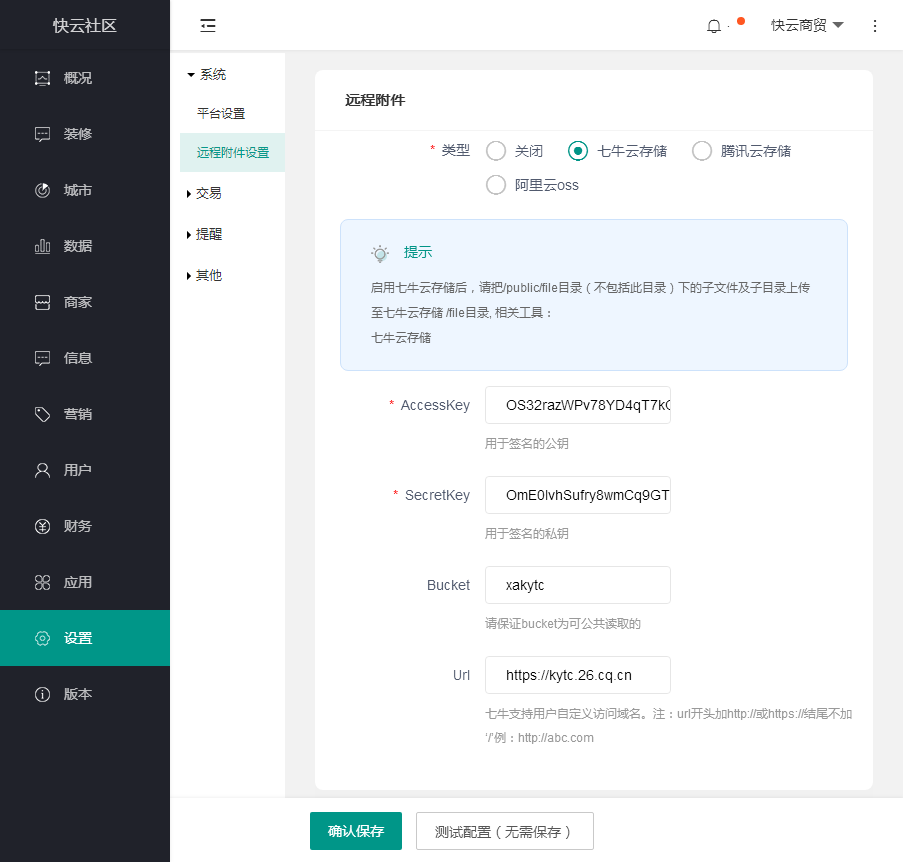This screenshot has height=862, width=903.
Task: Click the 确认保存 button
Action: (x=355, y=831)
